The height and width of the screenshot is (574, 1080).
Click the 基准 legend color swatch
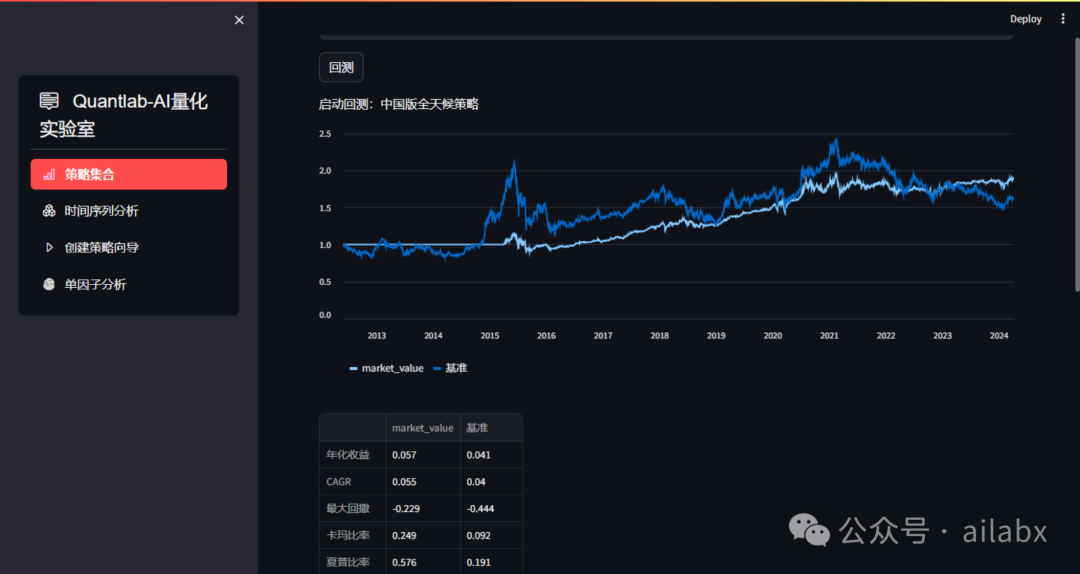(x=437, y=369)
